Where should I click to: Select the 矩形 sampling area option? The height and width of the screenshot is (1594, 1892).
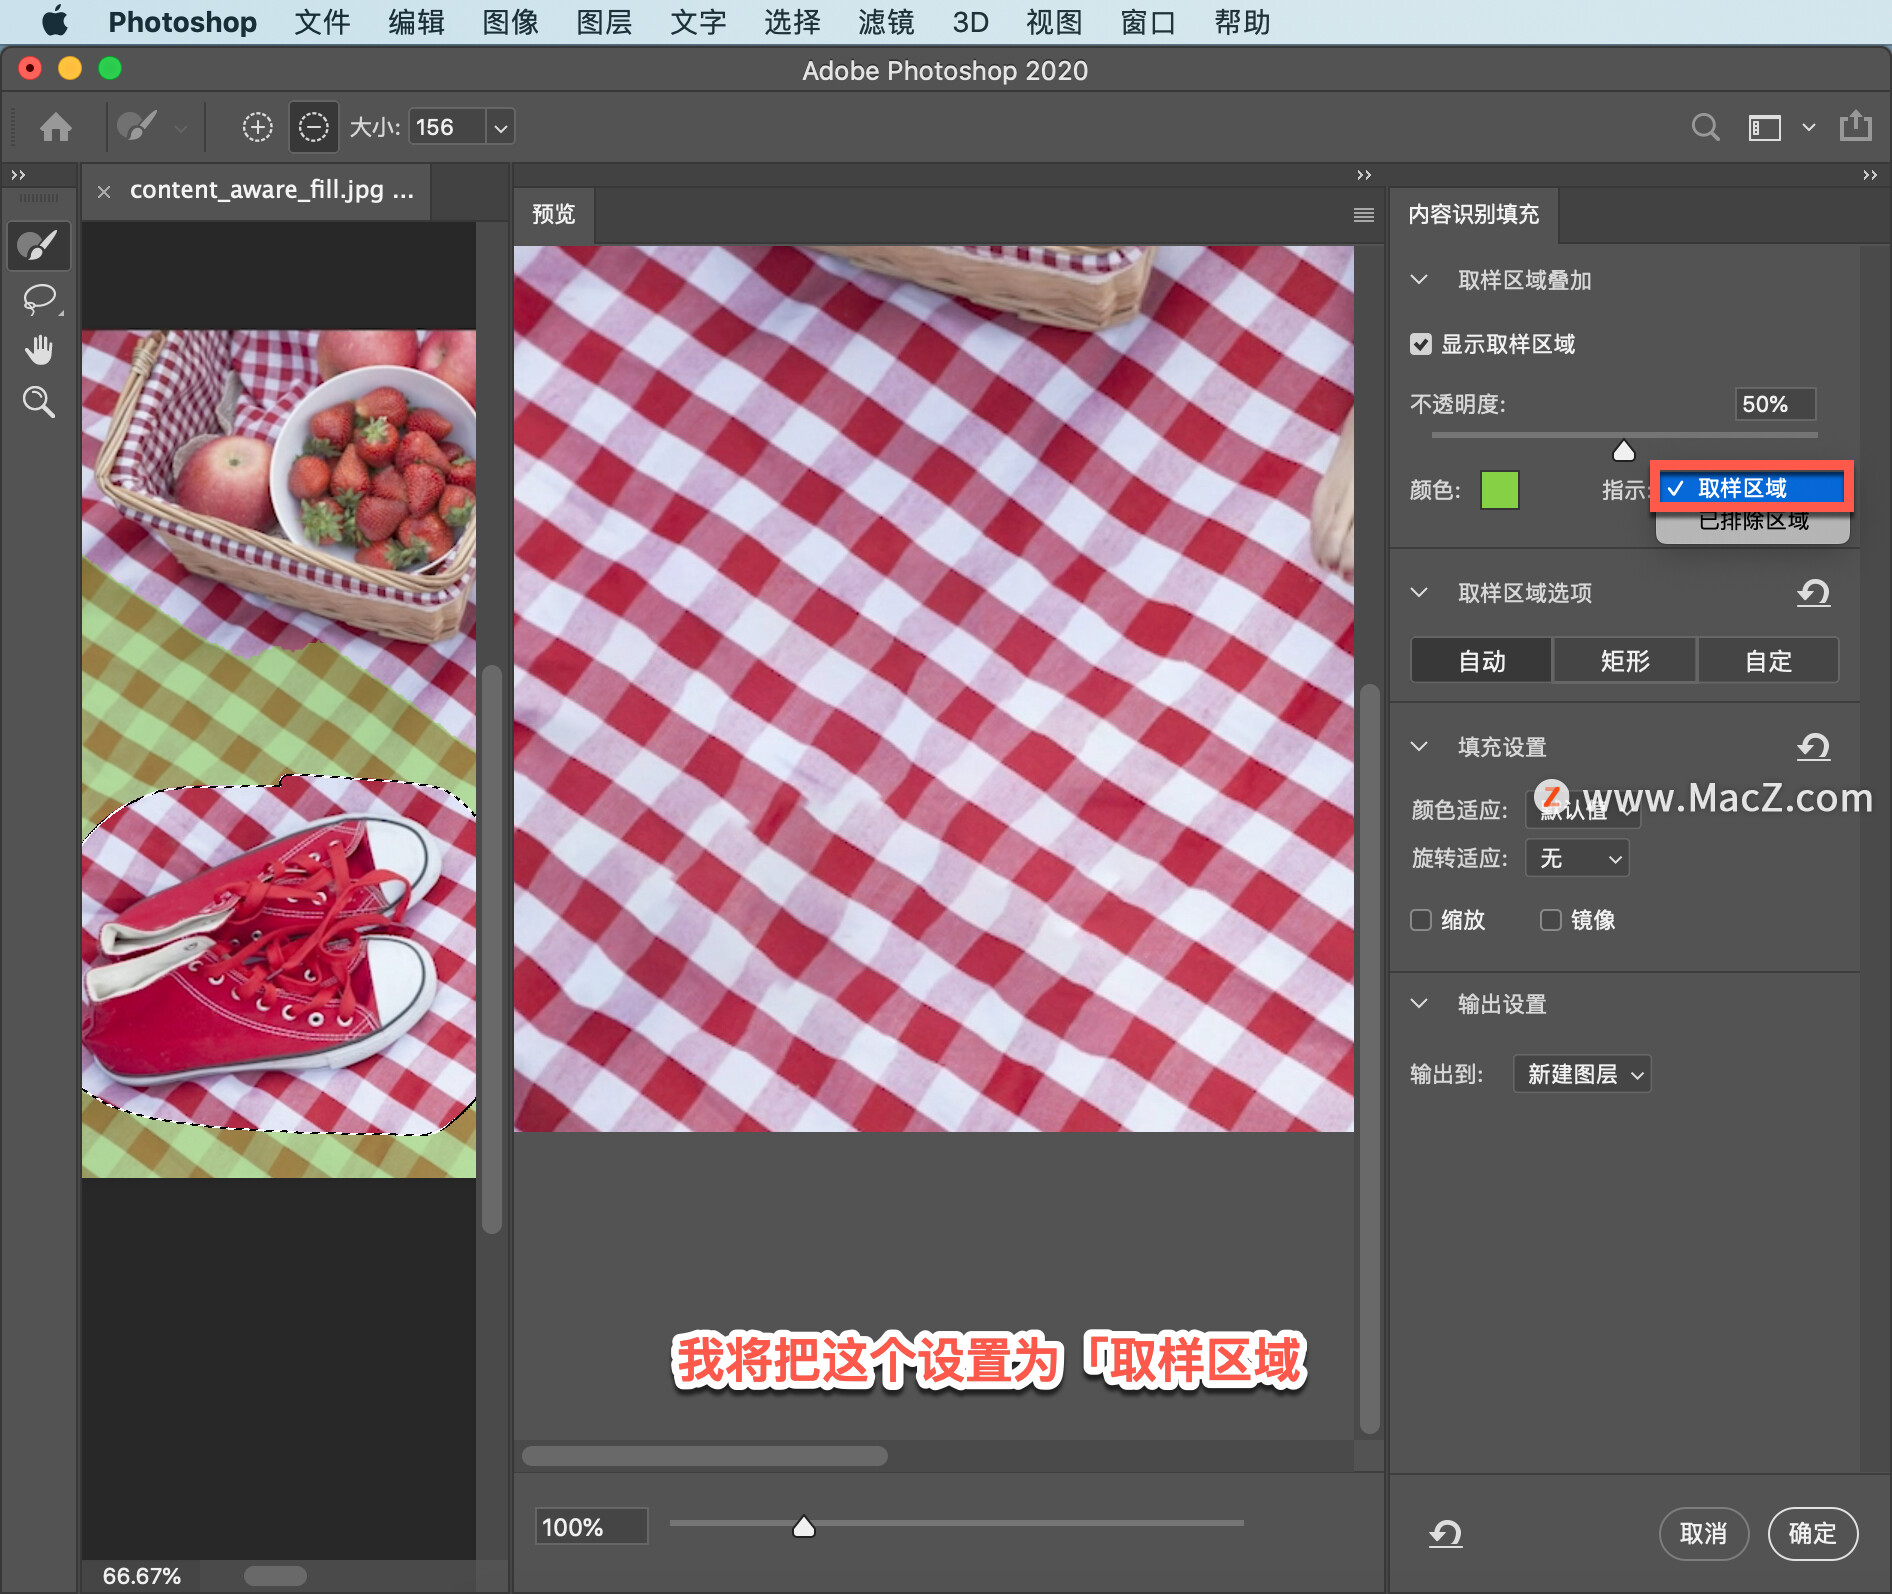click(1625, 661)
